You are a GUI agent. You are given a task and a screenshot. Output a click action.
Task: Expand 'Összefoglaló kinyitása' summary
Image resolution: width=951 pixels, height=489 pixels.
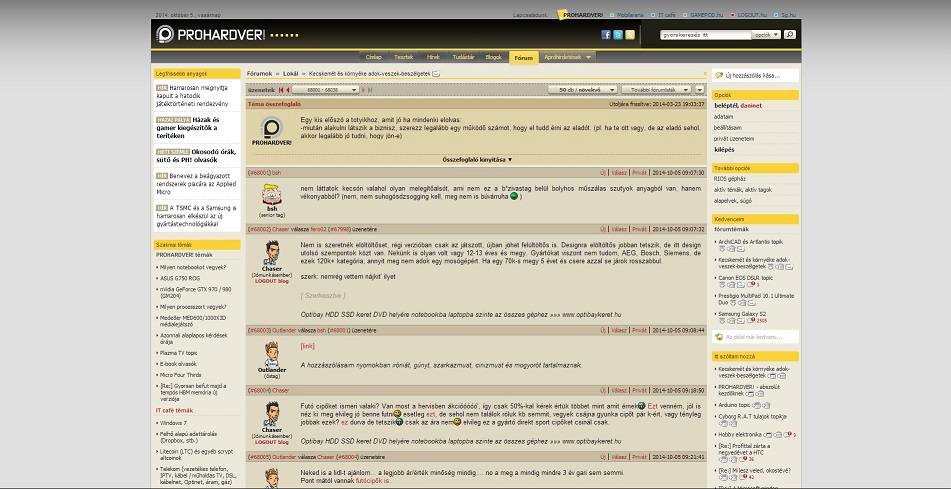pyautogui.click(x=477, y=160)
